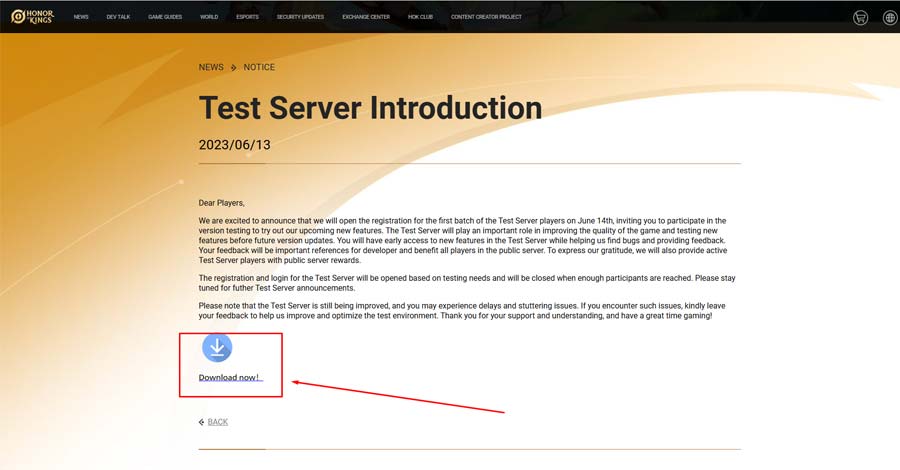Click the breadcrumb arrow separator
The height and width of the screenshot is (470, 900).
233,68
